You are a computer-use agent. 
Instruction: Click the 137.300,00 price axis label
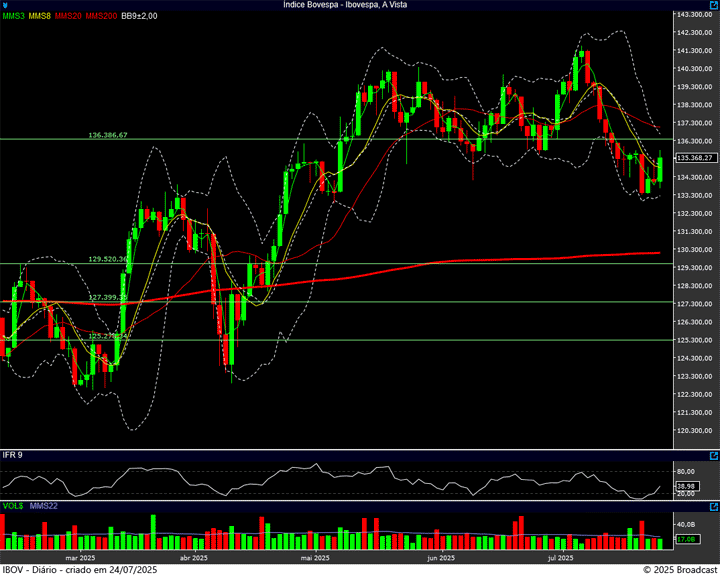[x=695, y=123]
